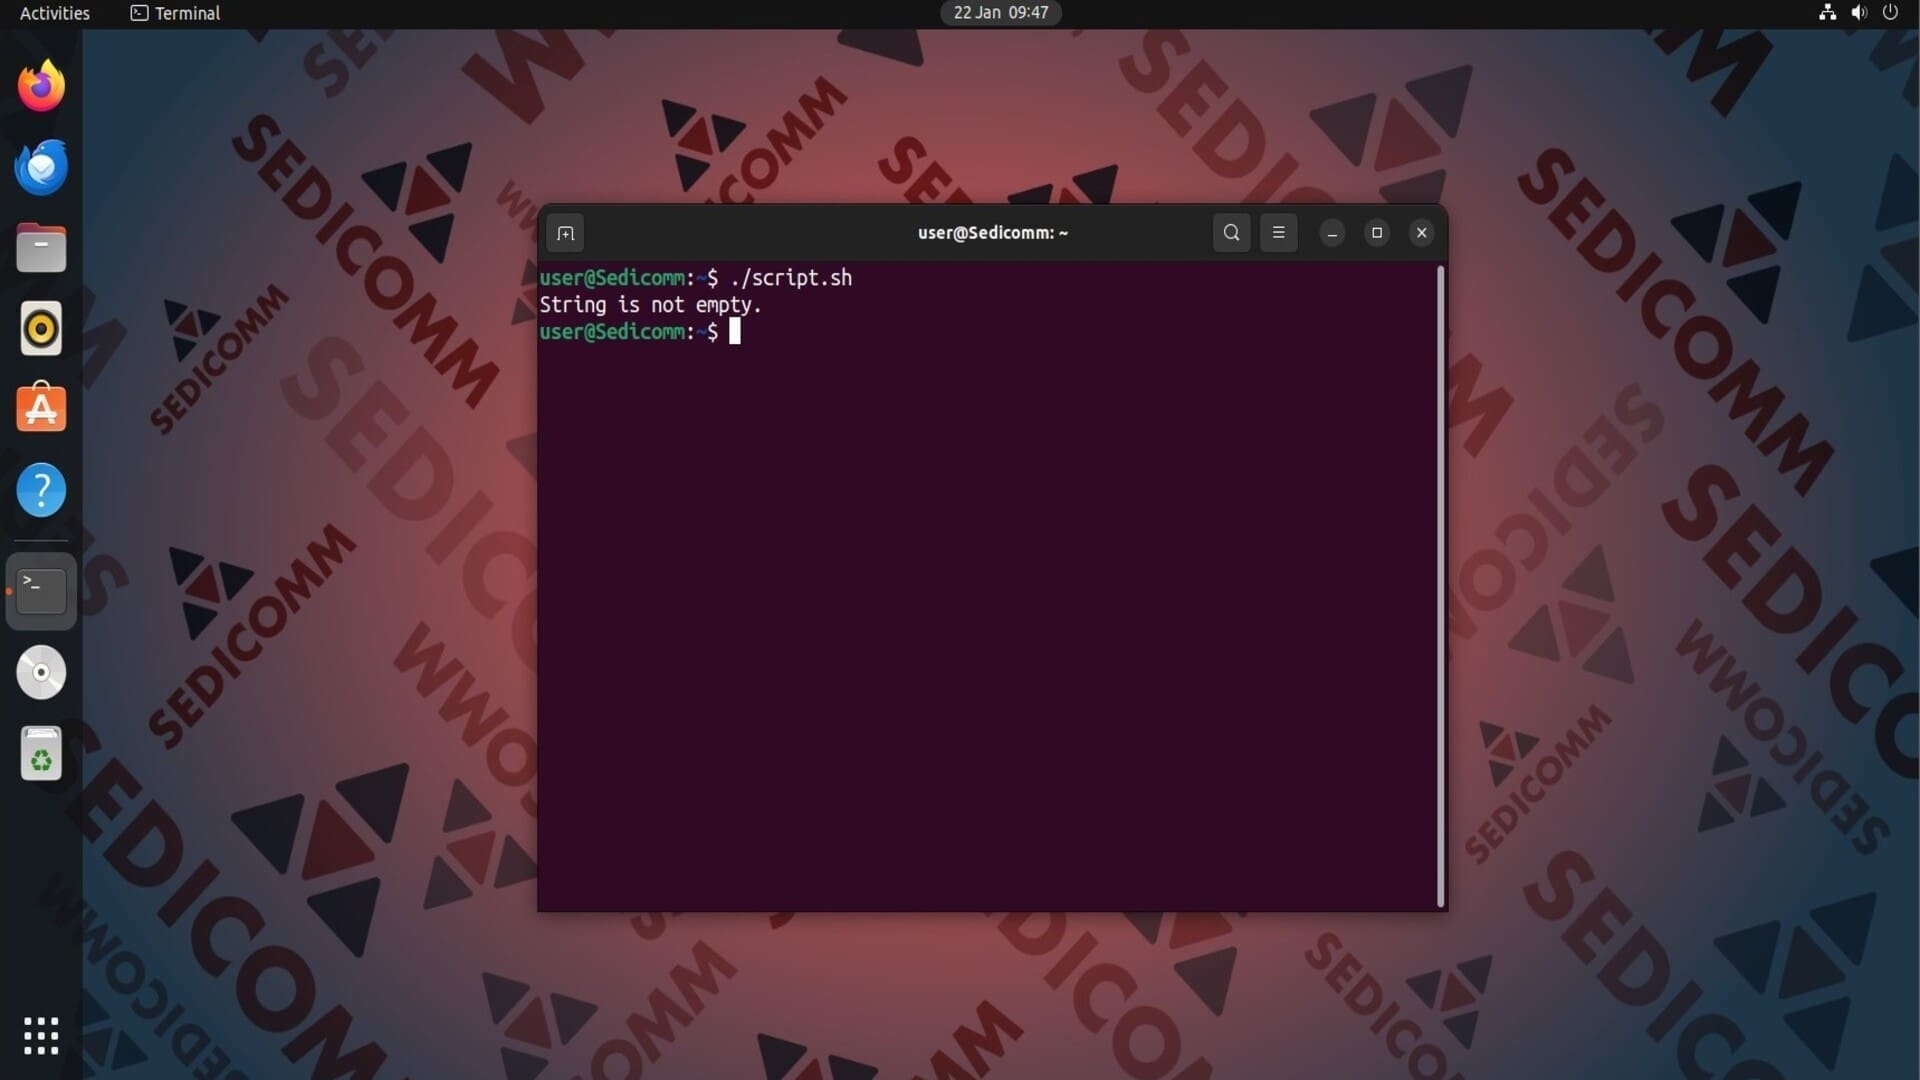Image resolution: width=1920 pixels, height=1080 pixels.
Task: Close the terminal window
Action: 1421,233
